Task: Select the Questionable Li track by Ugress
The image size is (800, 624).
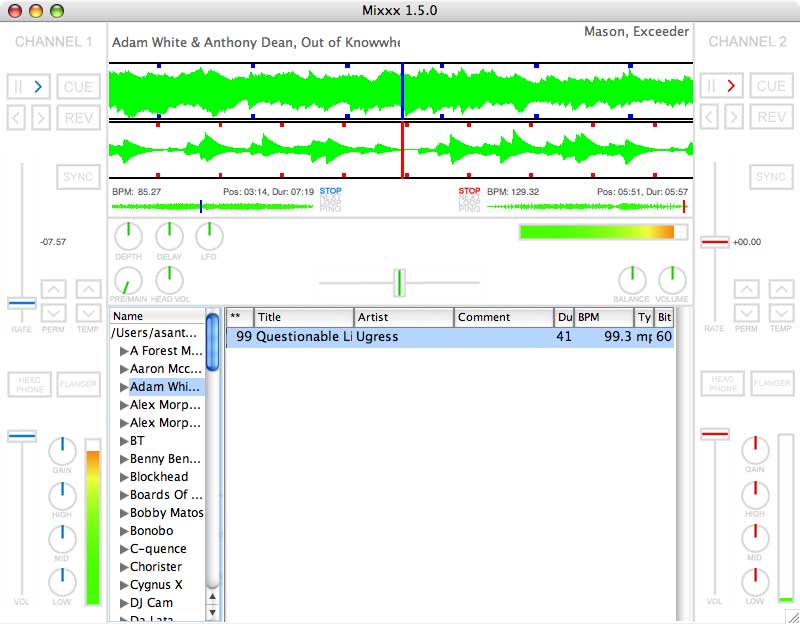Action: tap(450, 337)
